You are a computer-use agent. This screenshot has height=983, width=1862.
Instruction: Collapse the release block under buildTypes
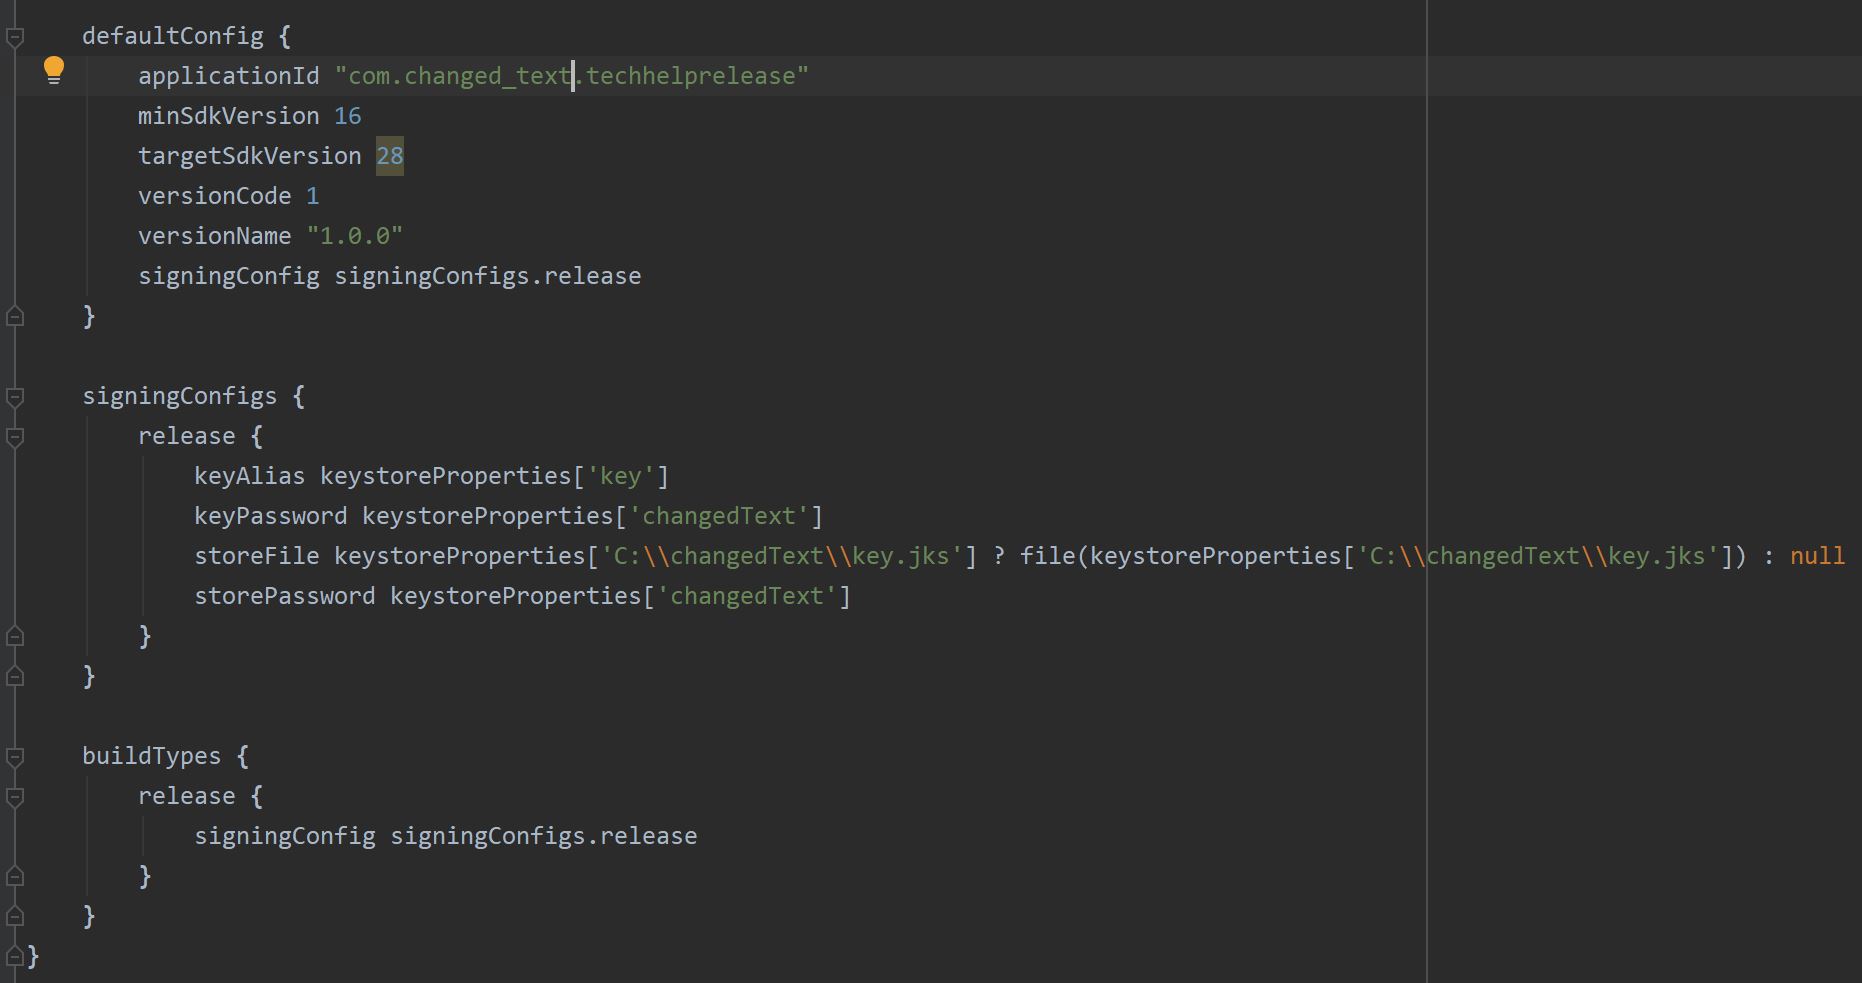point(14,797)
